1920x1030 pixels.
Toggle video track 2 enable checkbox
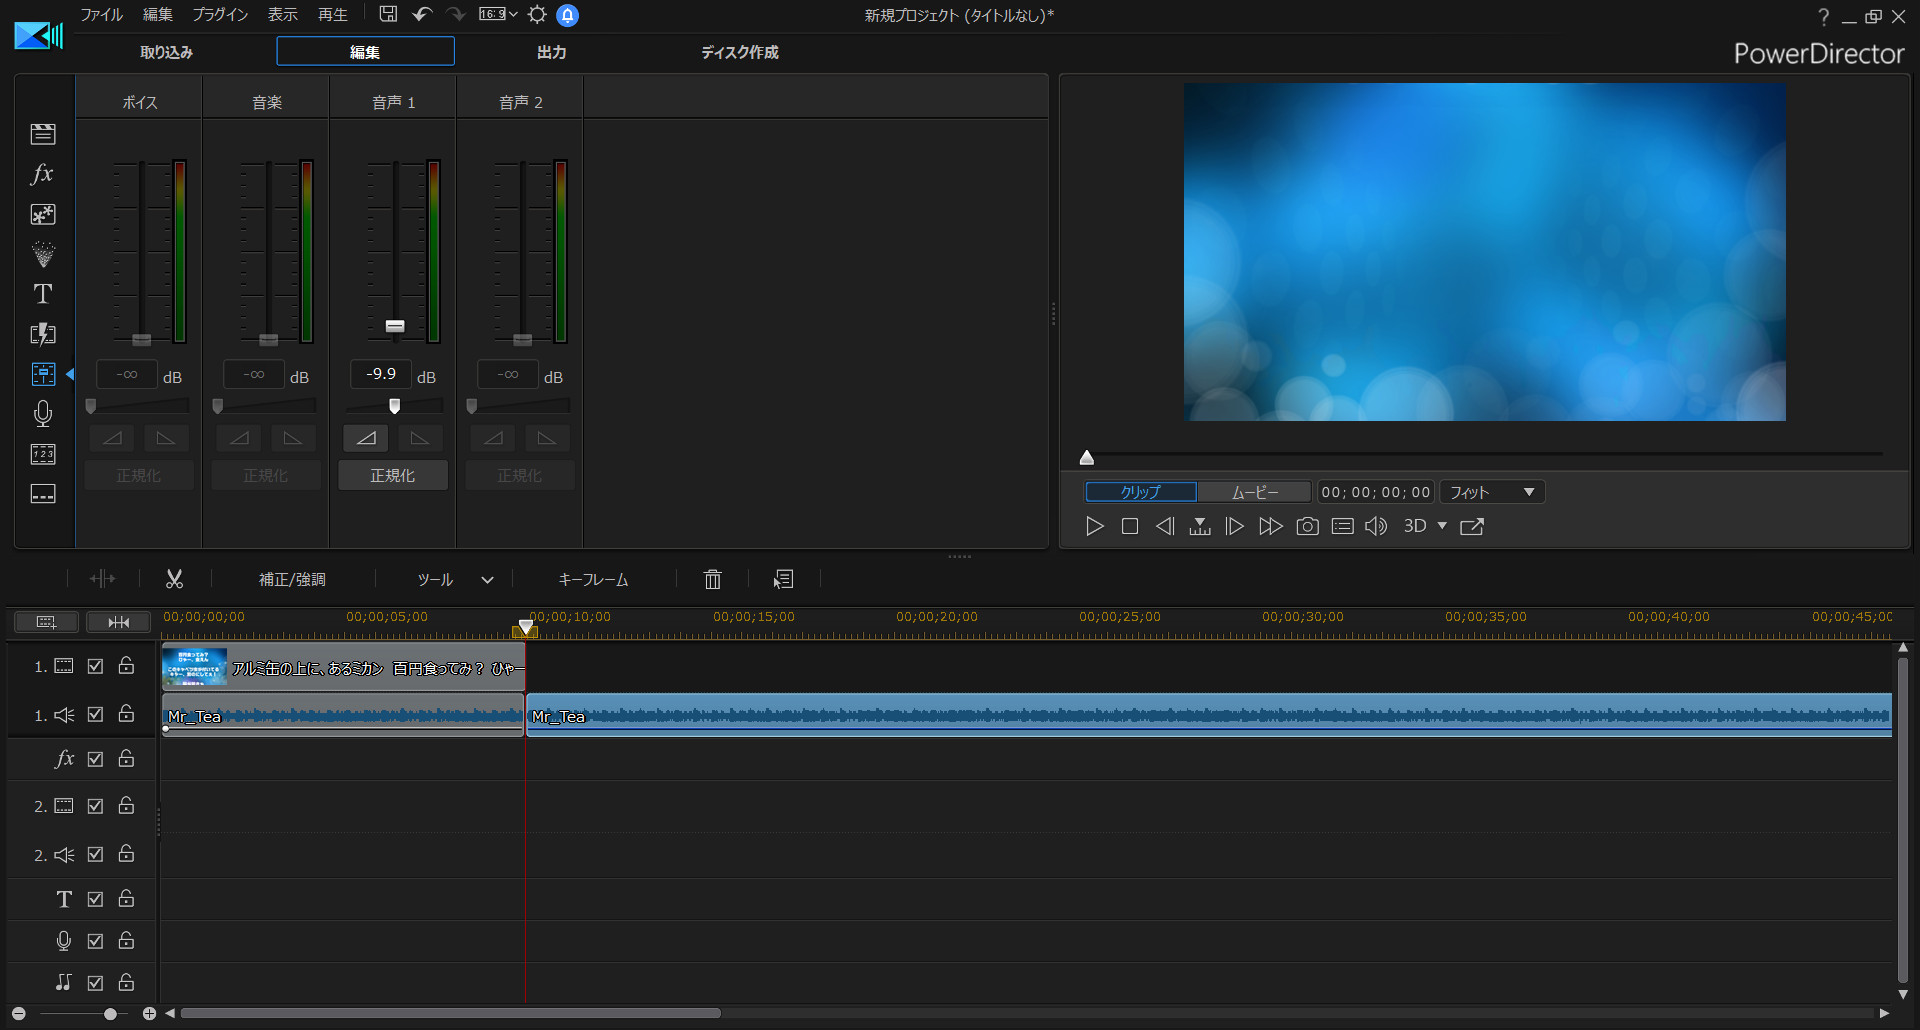95,805
